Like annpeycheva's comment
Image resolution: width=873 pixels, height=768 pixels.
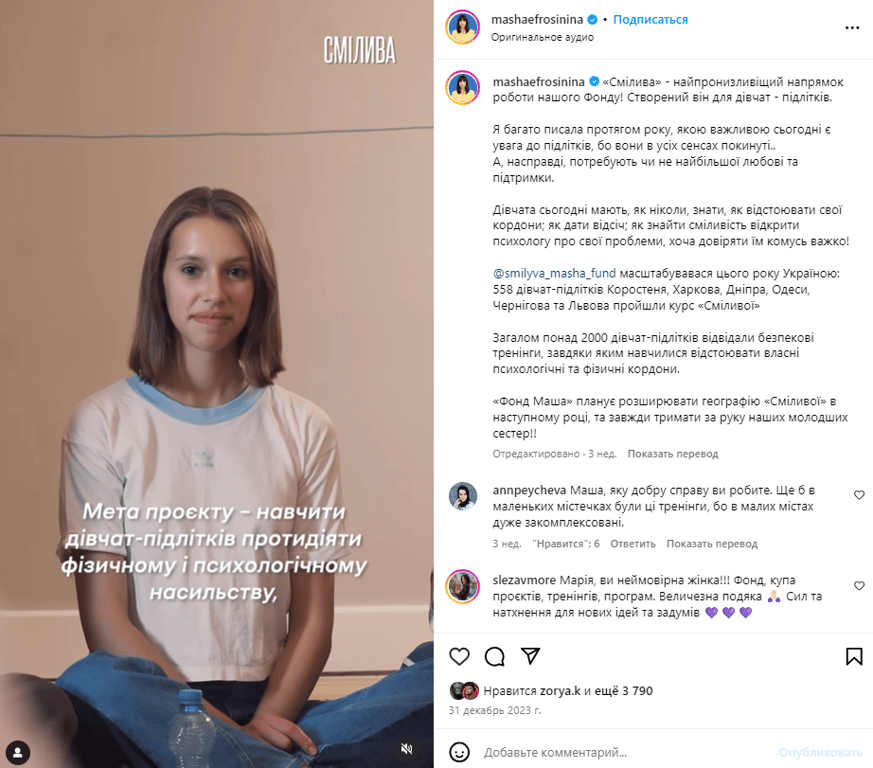859,495
